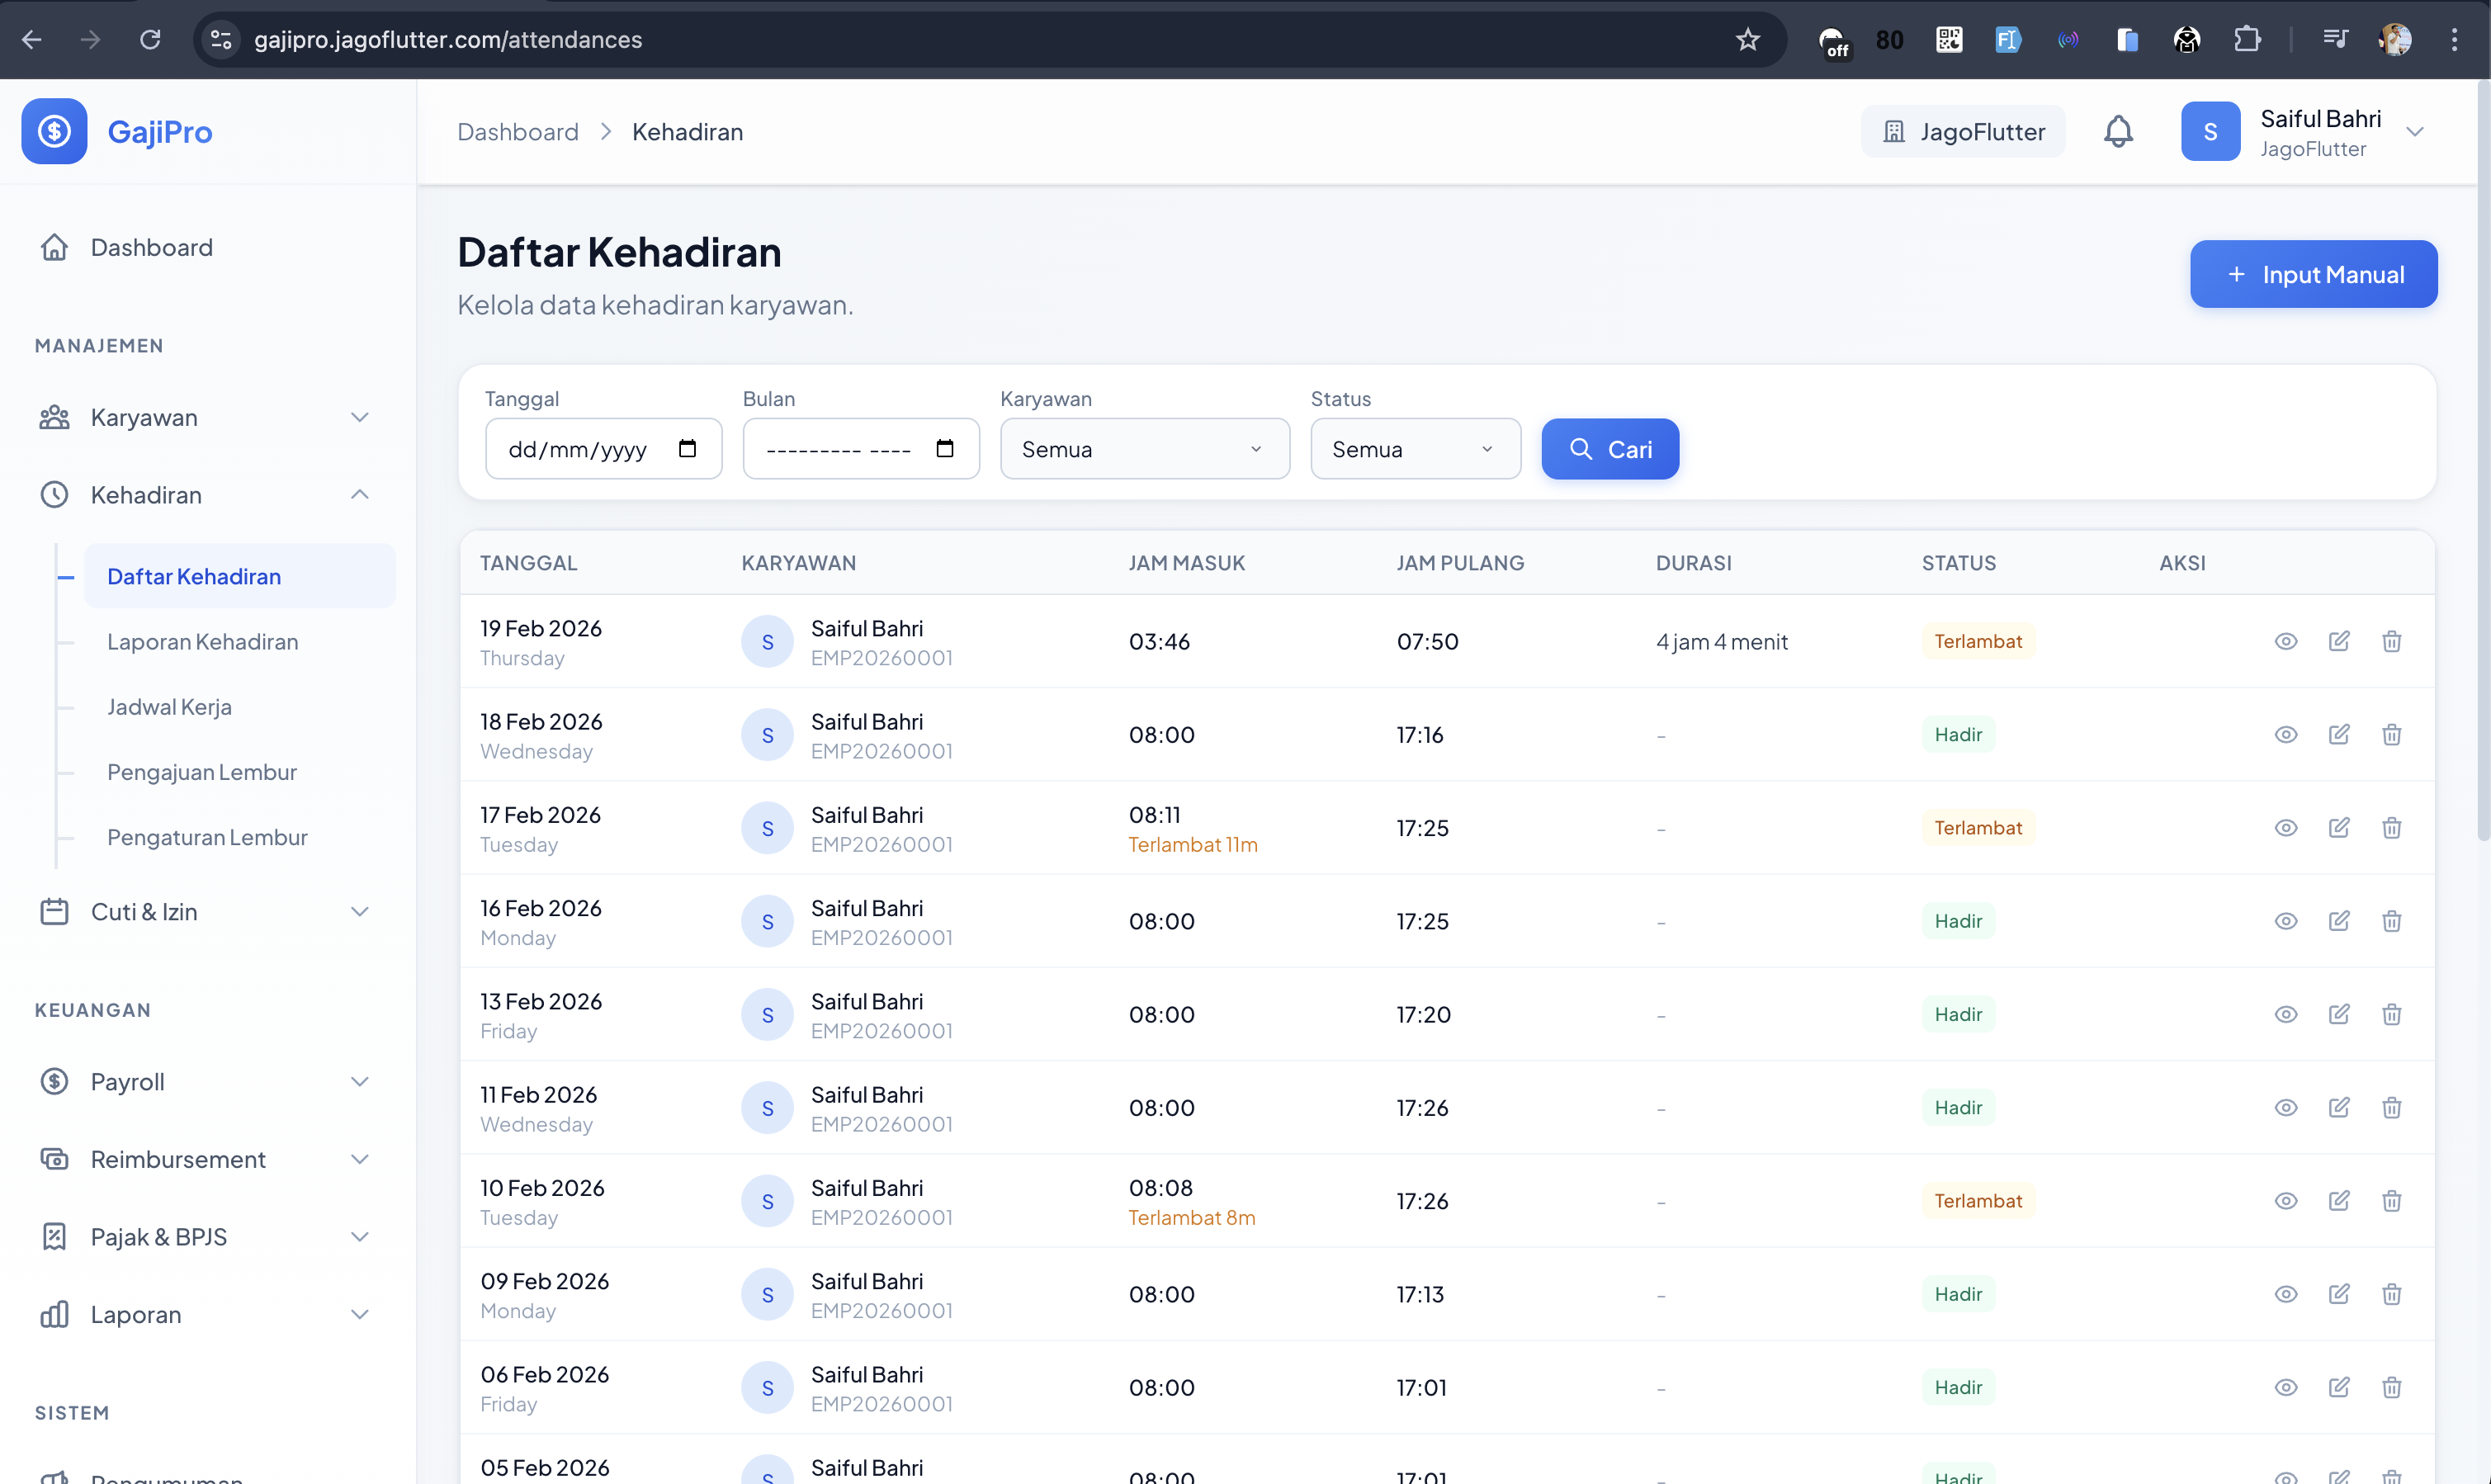
Task: Edit the 18 Feb 2026 attendance row
Action: (2339, 734)
